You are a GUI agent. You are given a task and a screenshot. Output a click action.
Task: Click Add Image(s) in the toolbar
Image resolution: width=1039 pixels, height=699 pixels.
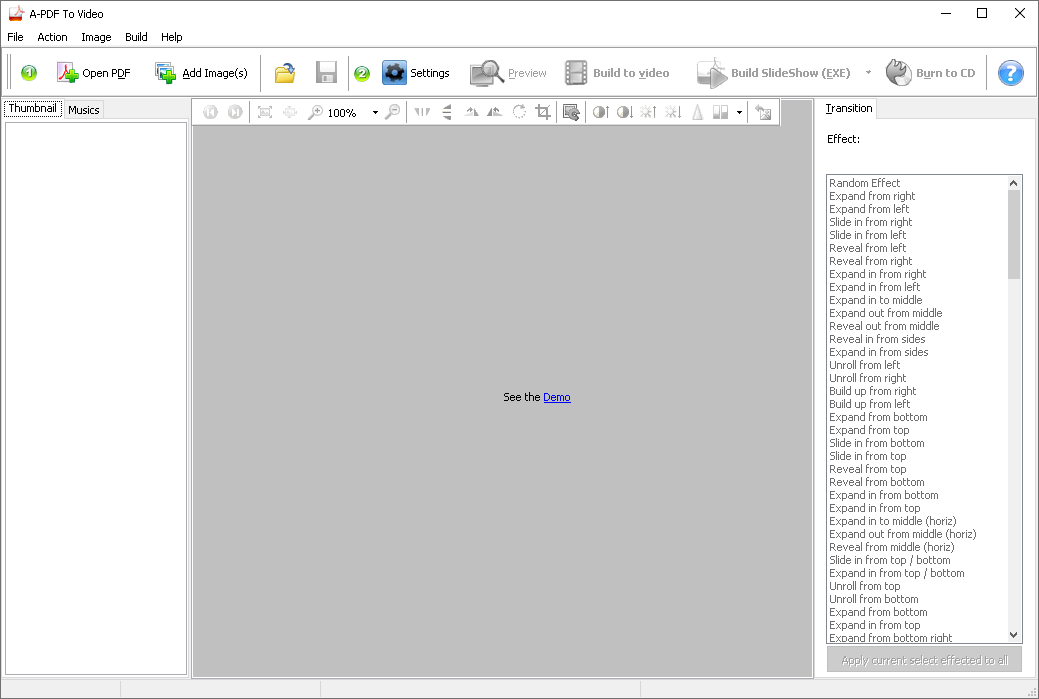[x=201, y=73]
